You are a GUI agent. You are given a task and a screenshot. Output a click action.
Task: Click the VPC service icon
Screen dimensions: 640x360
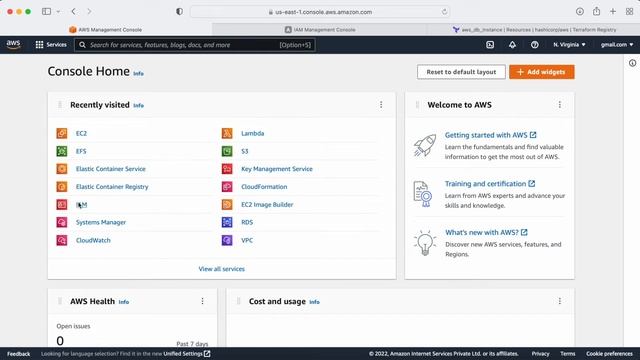tap(227, 240)
